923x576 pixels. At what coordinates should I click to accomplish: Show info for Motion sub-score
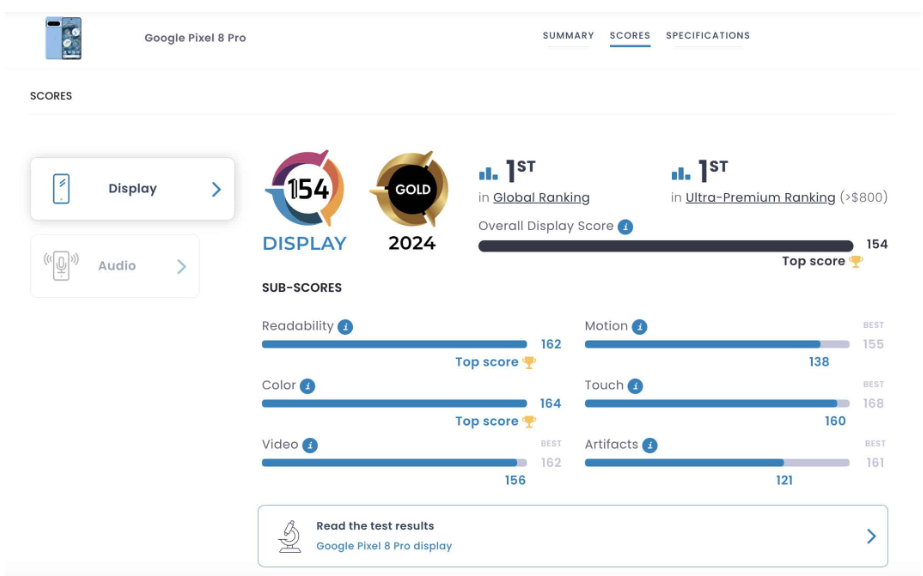[x=639, y=327]
